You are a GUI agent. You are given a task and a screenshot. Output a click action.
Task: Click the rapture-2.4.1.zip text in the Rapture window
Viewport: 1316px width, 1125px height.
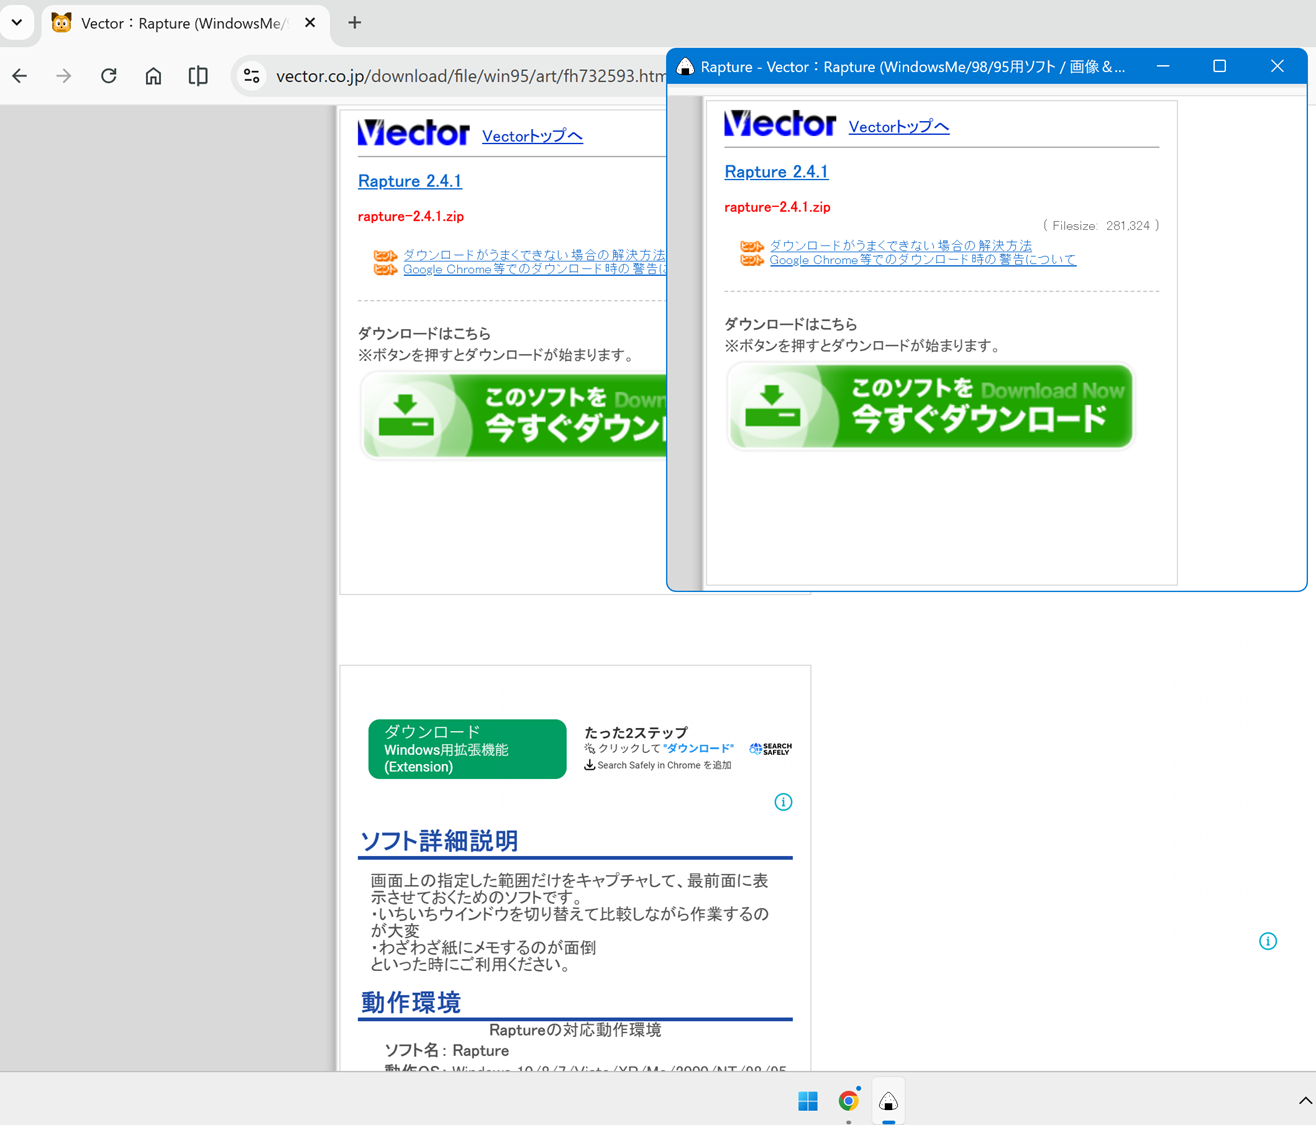coord(777,207)
